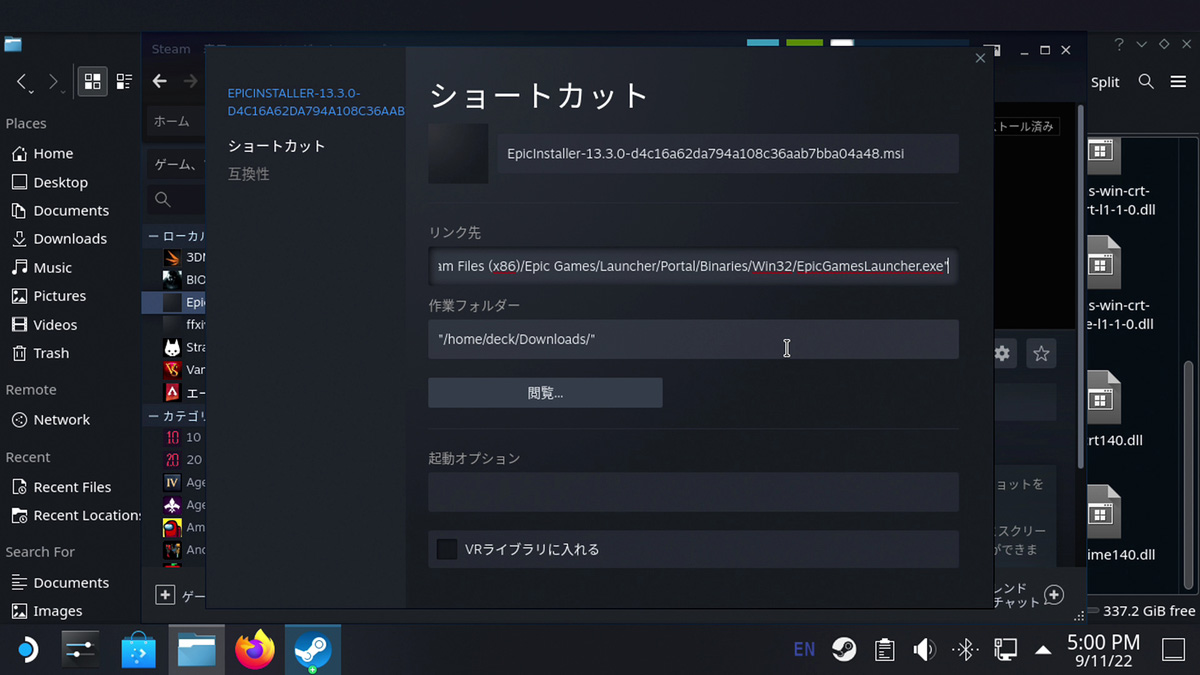Click shortcut icon image placeholder
Image resolution: width=1200 pixels, height=675 pixels.
pyautogui.click(x=458, y=154)
